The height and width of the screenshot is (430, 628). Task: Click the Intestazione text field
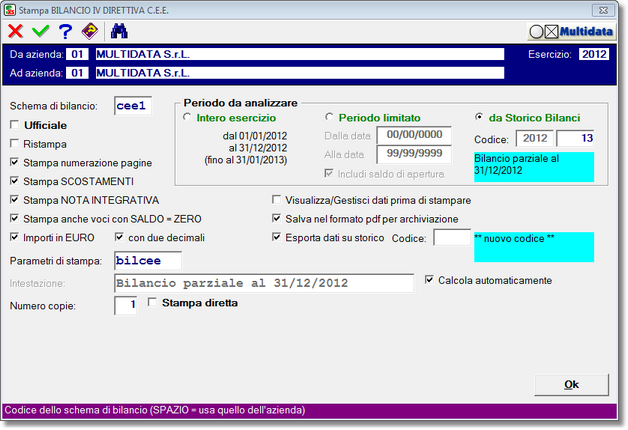coord(264,283)
